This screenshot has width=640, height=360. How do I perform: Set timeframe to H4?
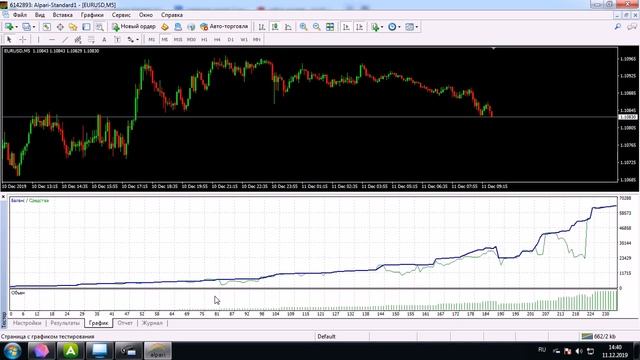pos(217,40)
